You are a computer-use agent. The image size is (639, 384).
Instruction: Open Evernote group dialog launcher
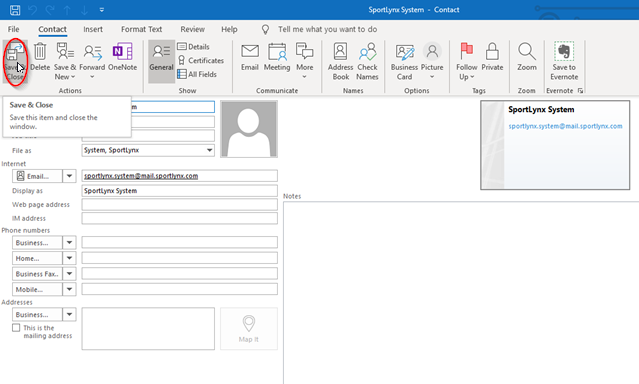click(580, 90)
